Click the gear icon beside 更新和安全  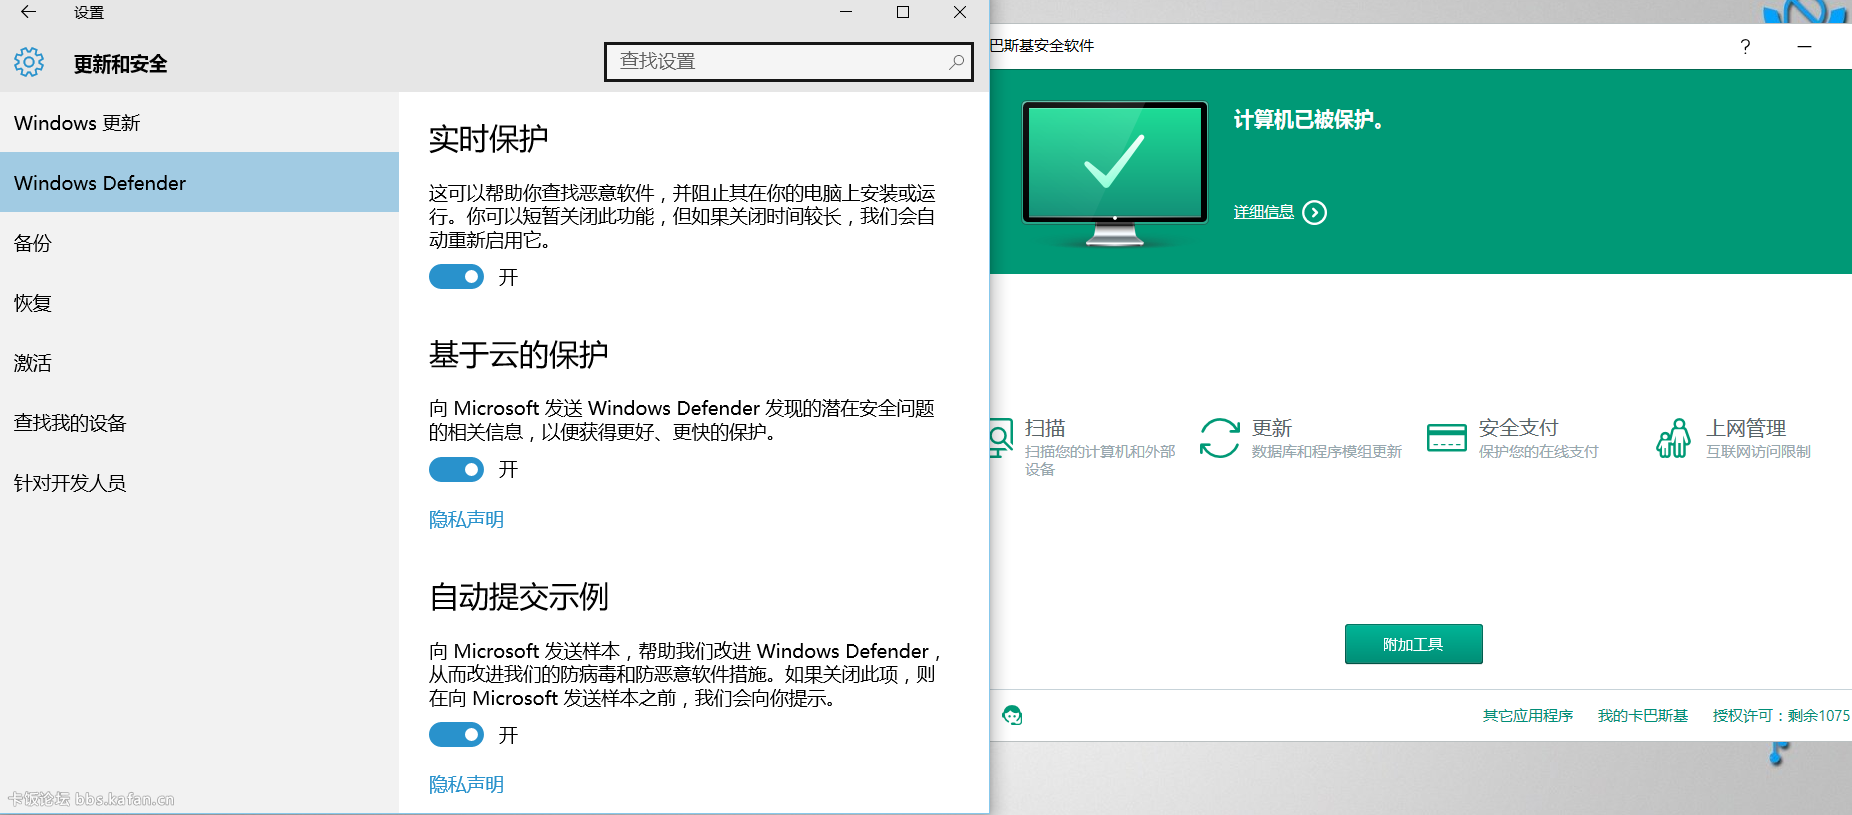click(x=29, y=62)
